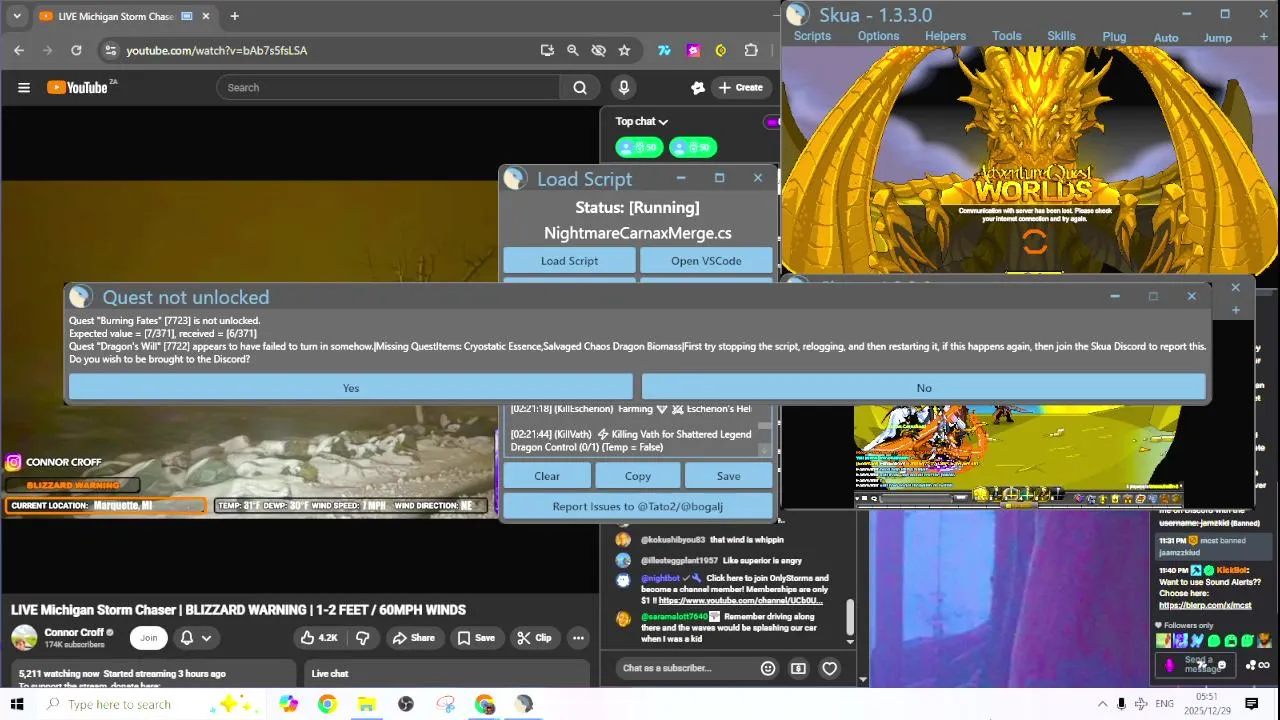Click the YouTube search magnifier button
The image size is (1280, 720).
coord(580,88)
